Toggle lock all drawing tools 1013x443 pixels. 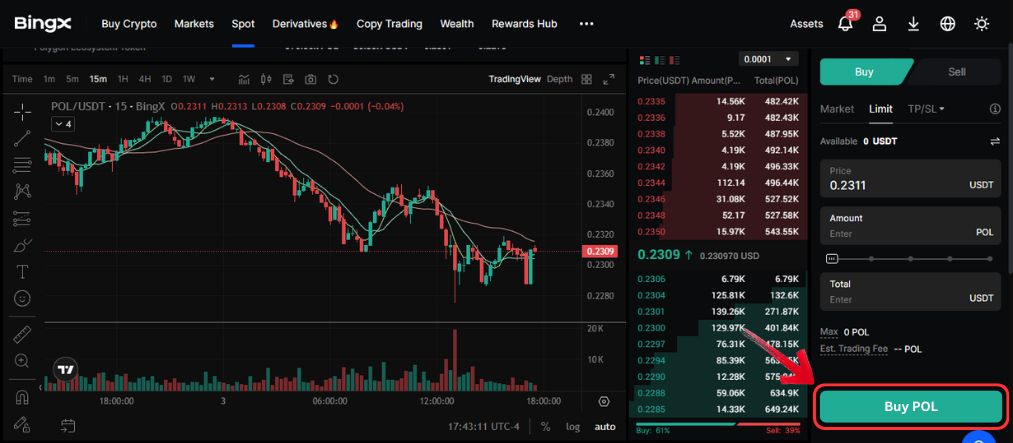pos(23,423)
